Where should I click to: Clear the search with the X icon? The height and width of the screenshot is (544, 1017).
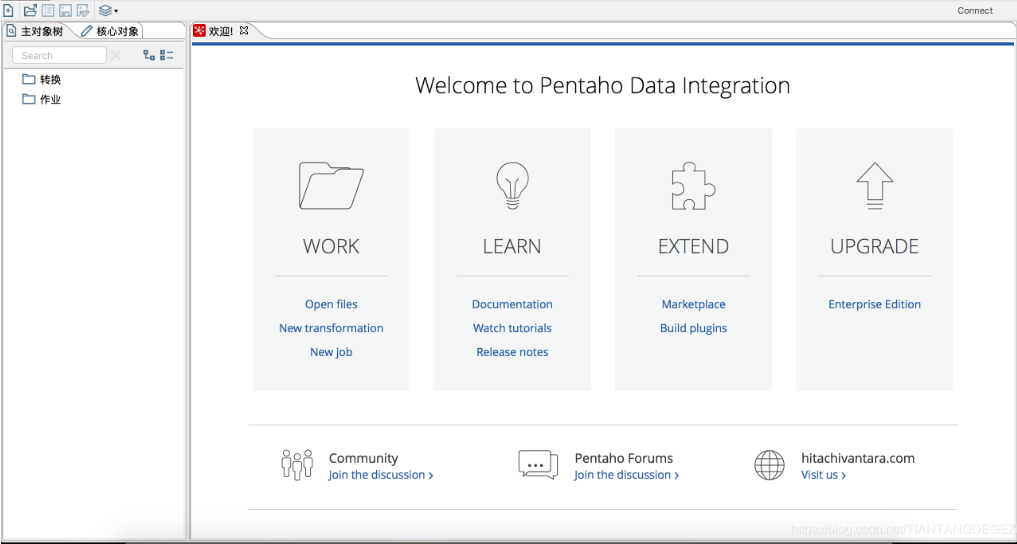115,55
